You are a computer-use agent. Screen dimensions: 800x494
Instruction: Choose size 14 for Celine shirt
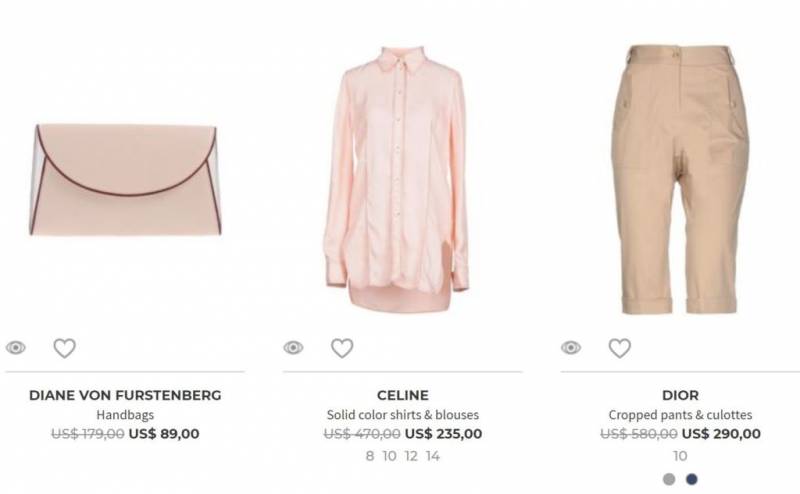pos(433,456)
